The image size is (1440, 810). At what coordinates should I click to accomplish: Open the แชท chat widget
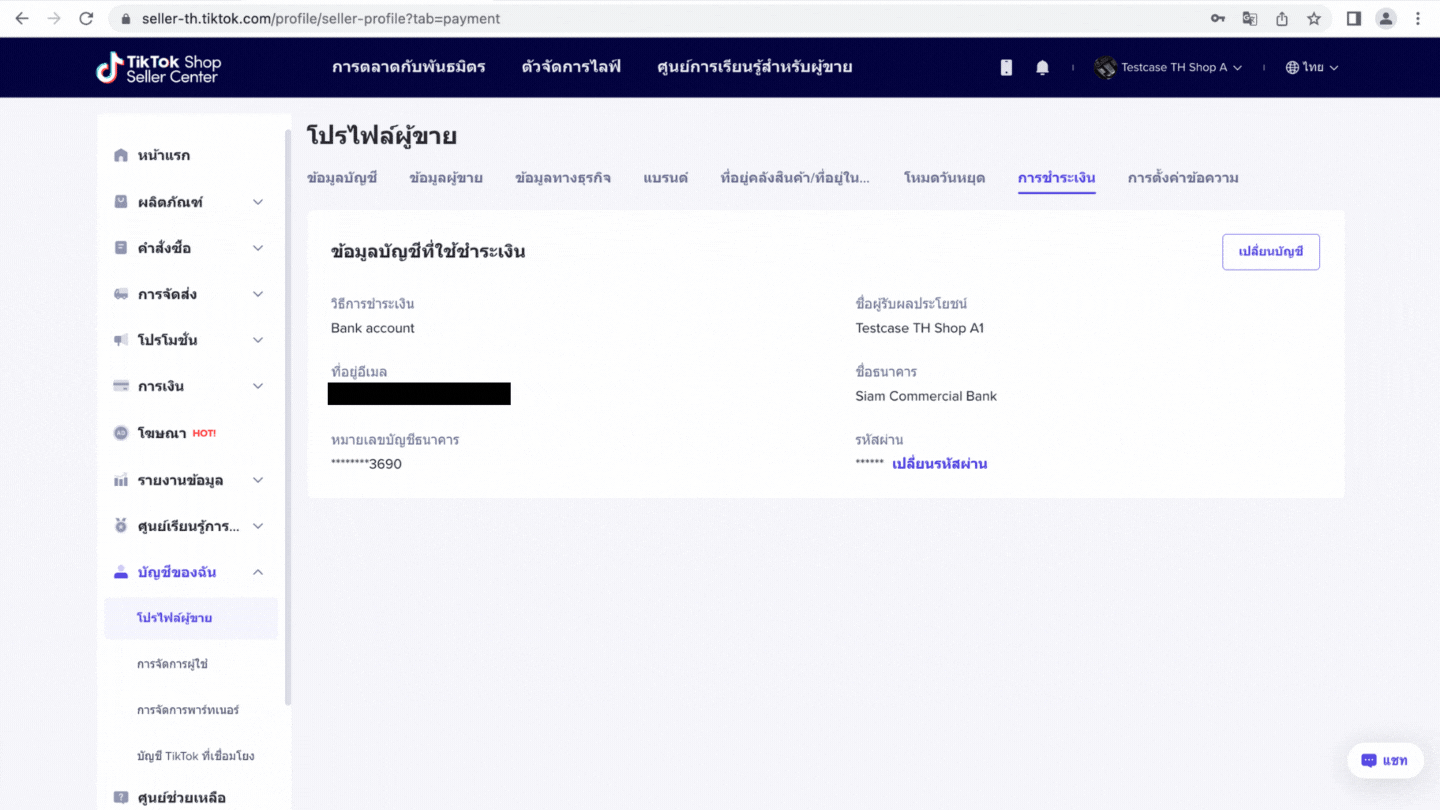pos(1385,761)
